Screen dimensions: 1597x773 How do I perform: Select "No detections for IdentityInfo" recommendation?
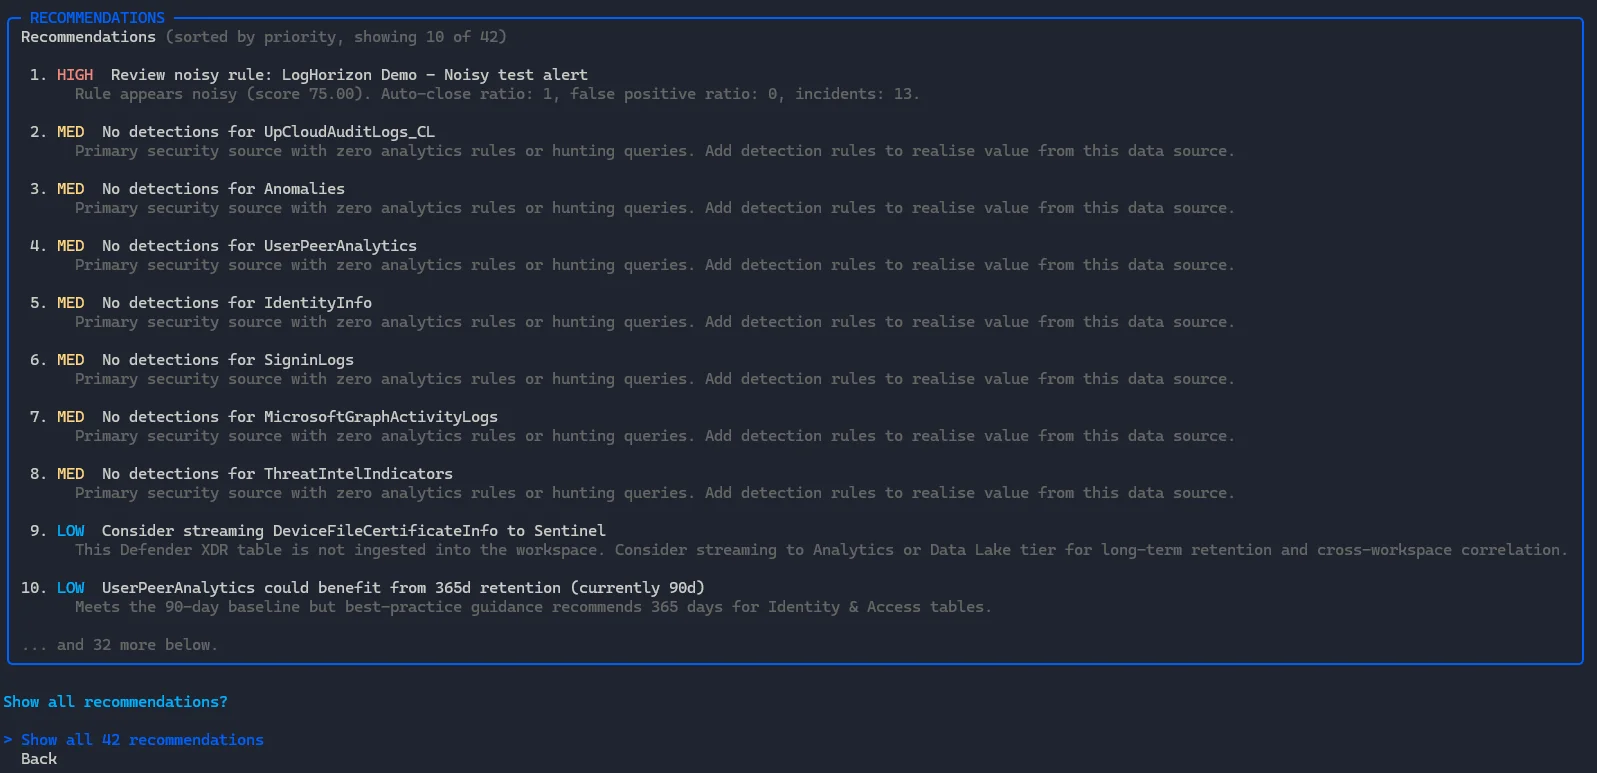pyautogui.click(x=237, y=303)
